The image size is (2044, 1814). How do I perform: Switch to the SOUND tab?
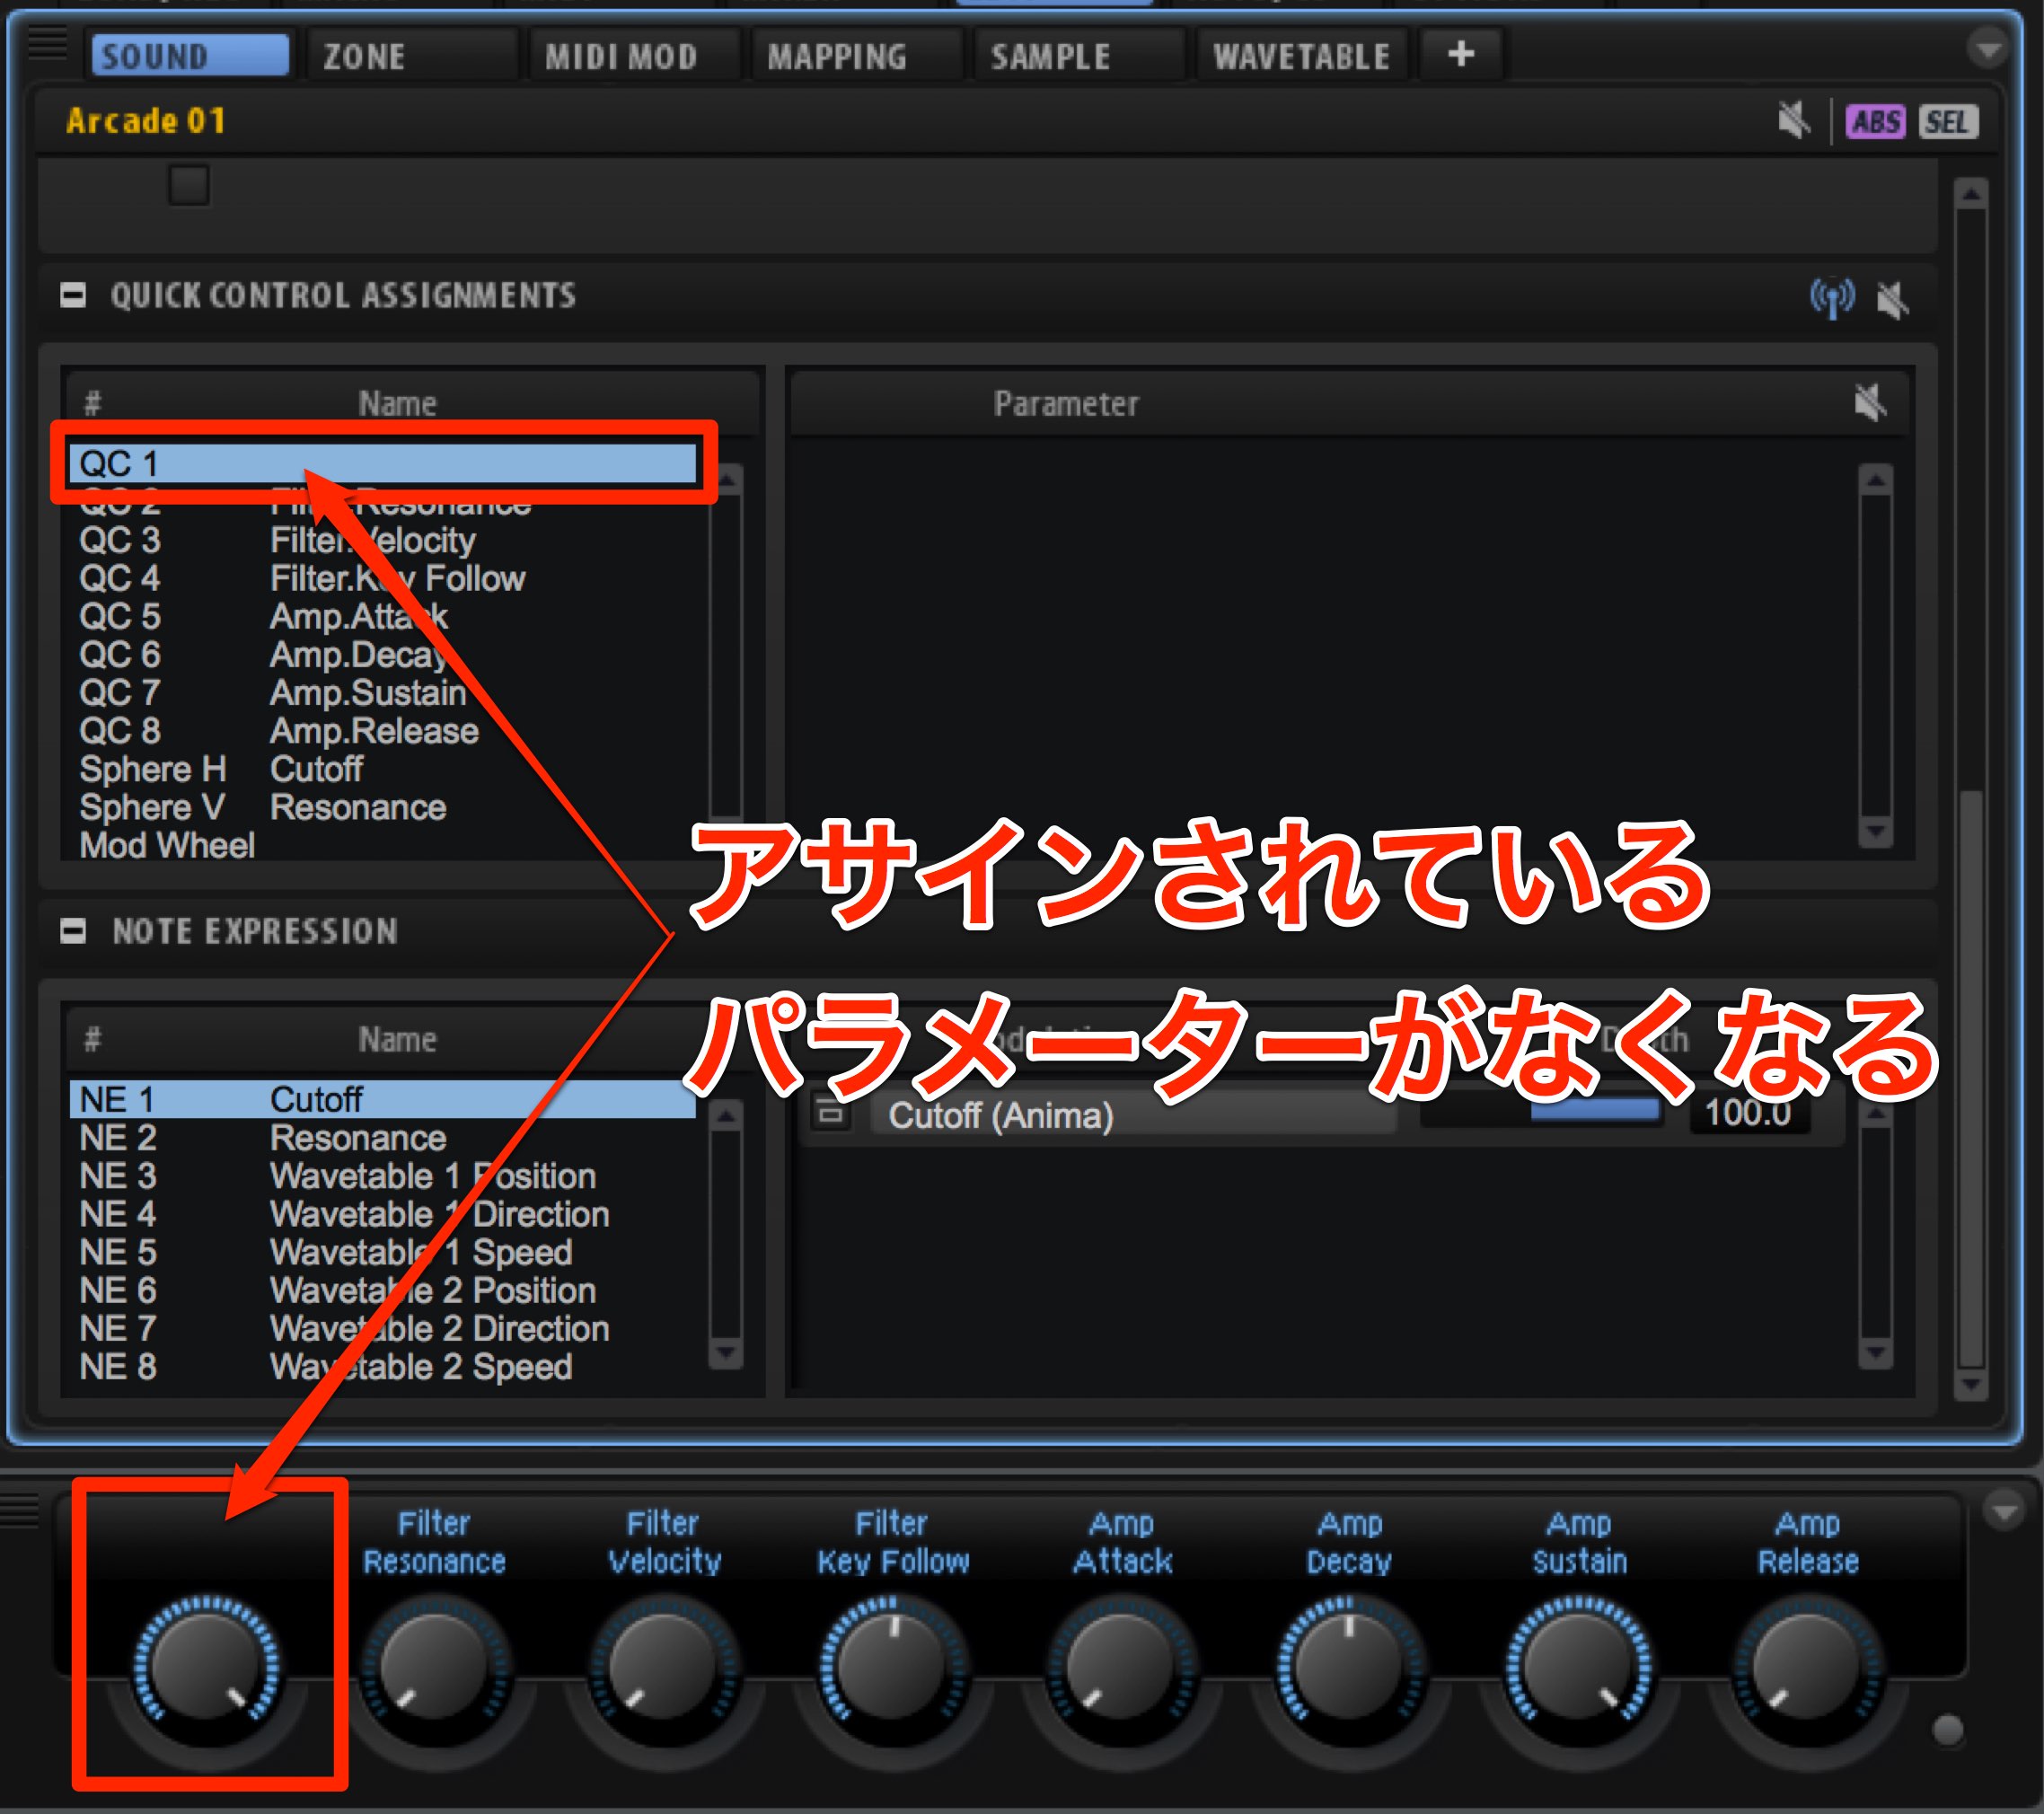190,56
